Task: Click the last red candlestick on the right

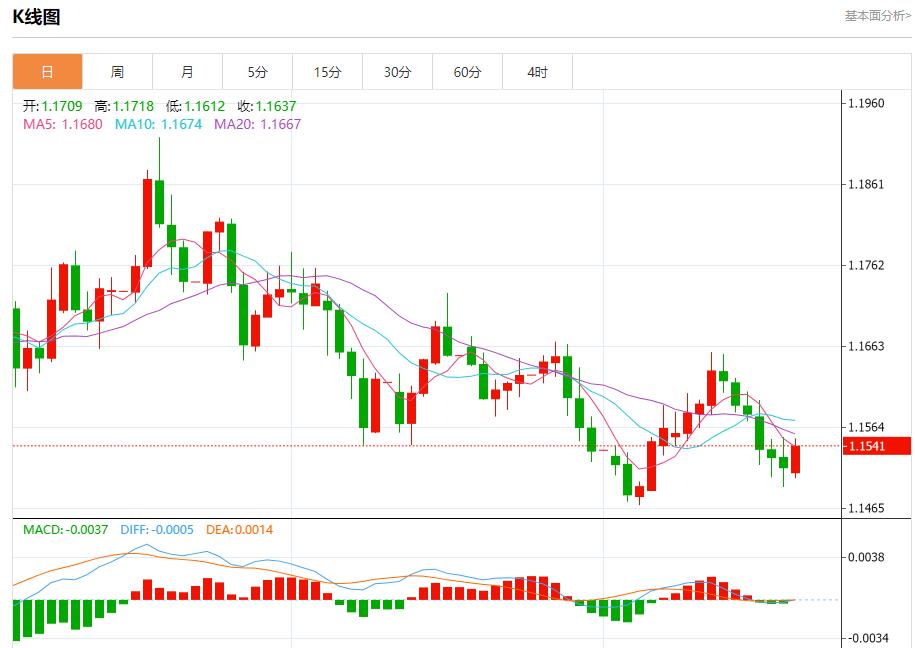Action: coord(796,460)
